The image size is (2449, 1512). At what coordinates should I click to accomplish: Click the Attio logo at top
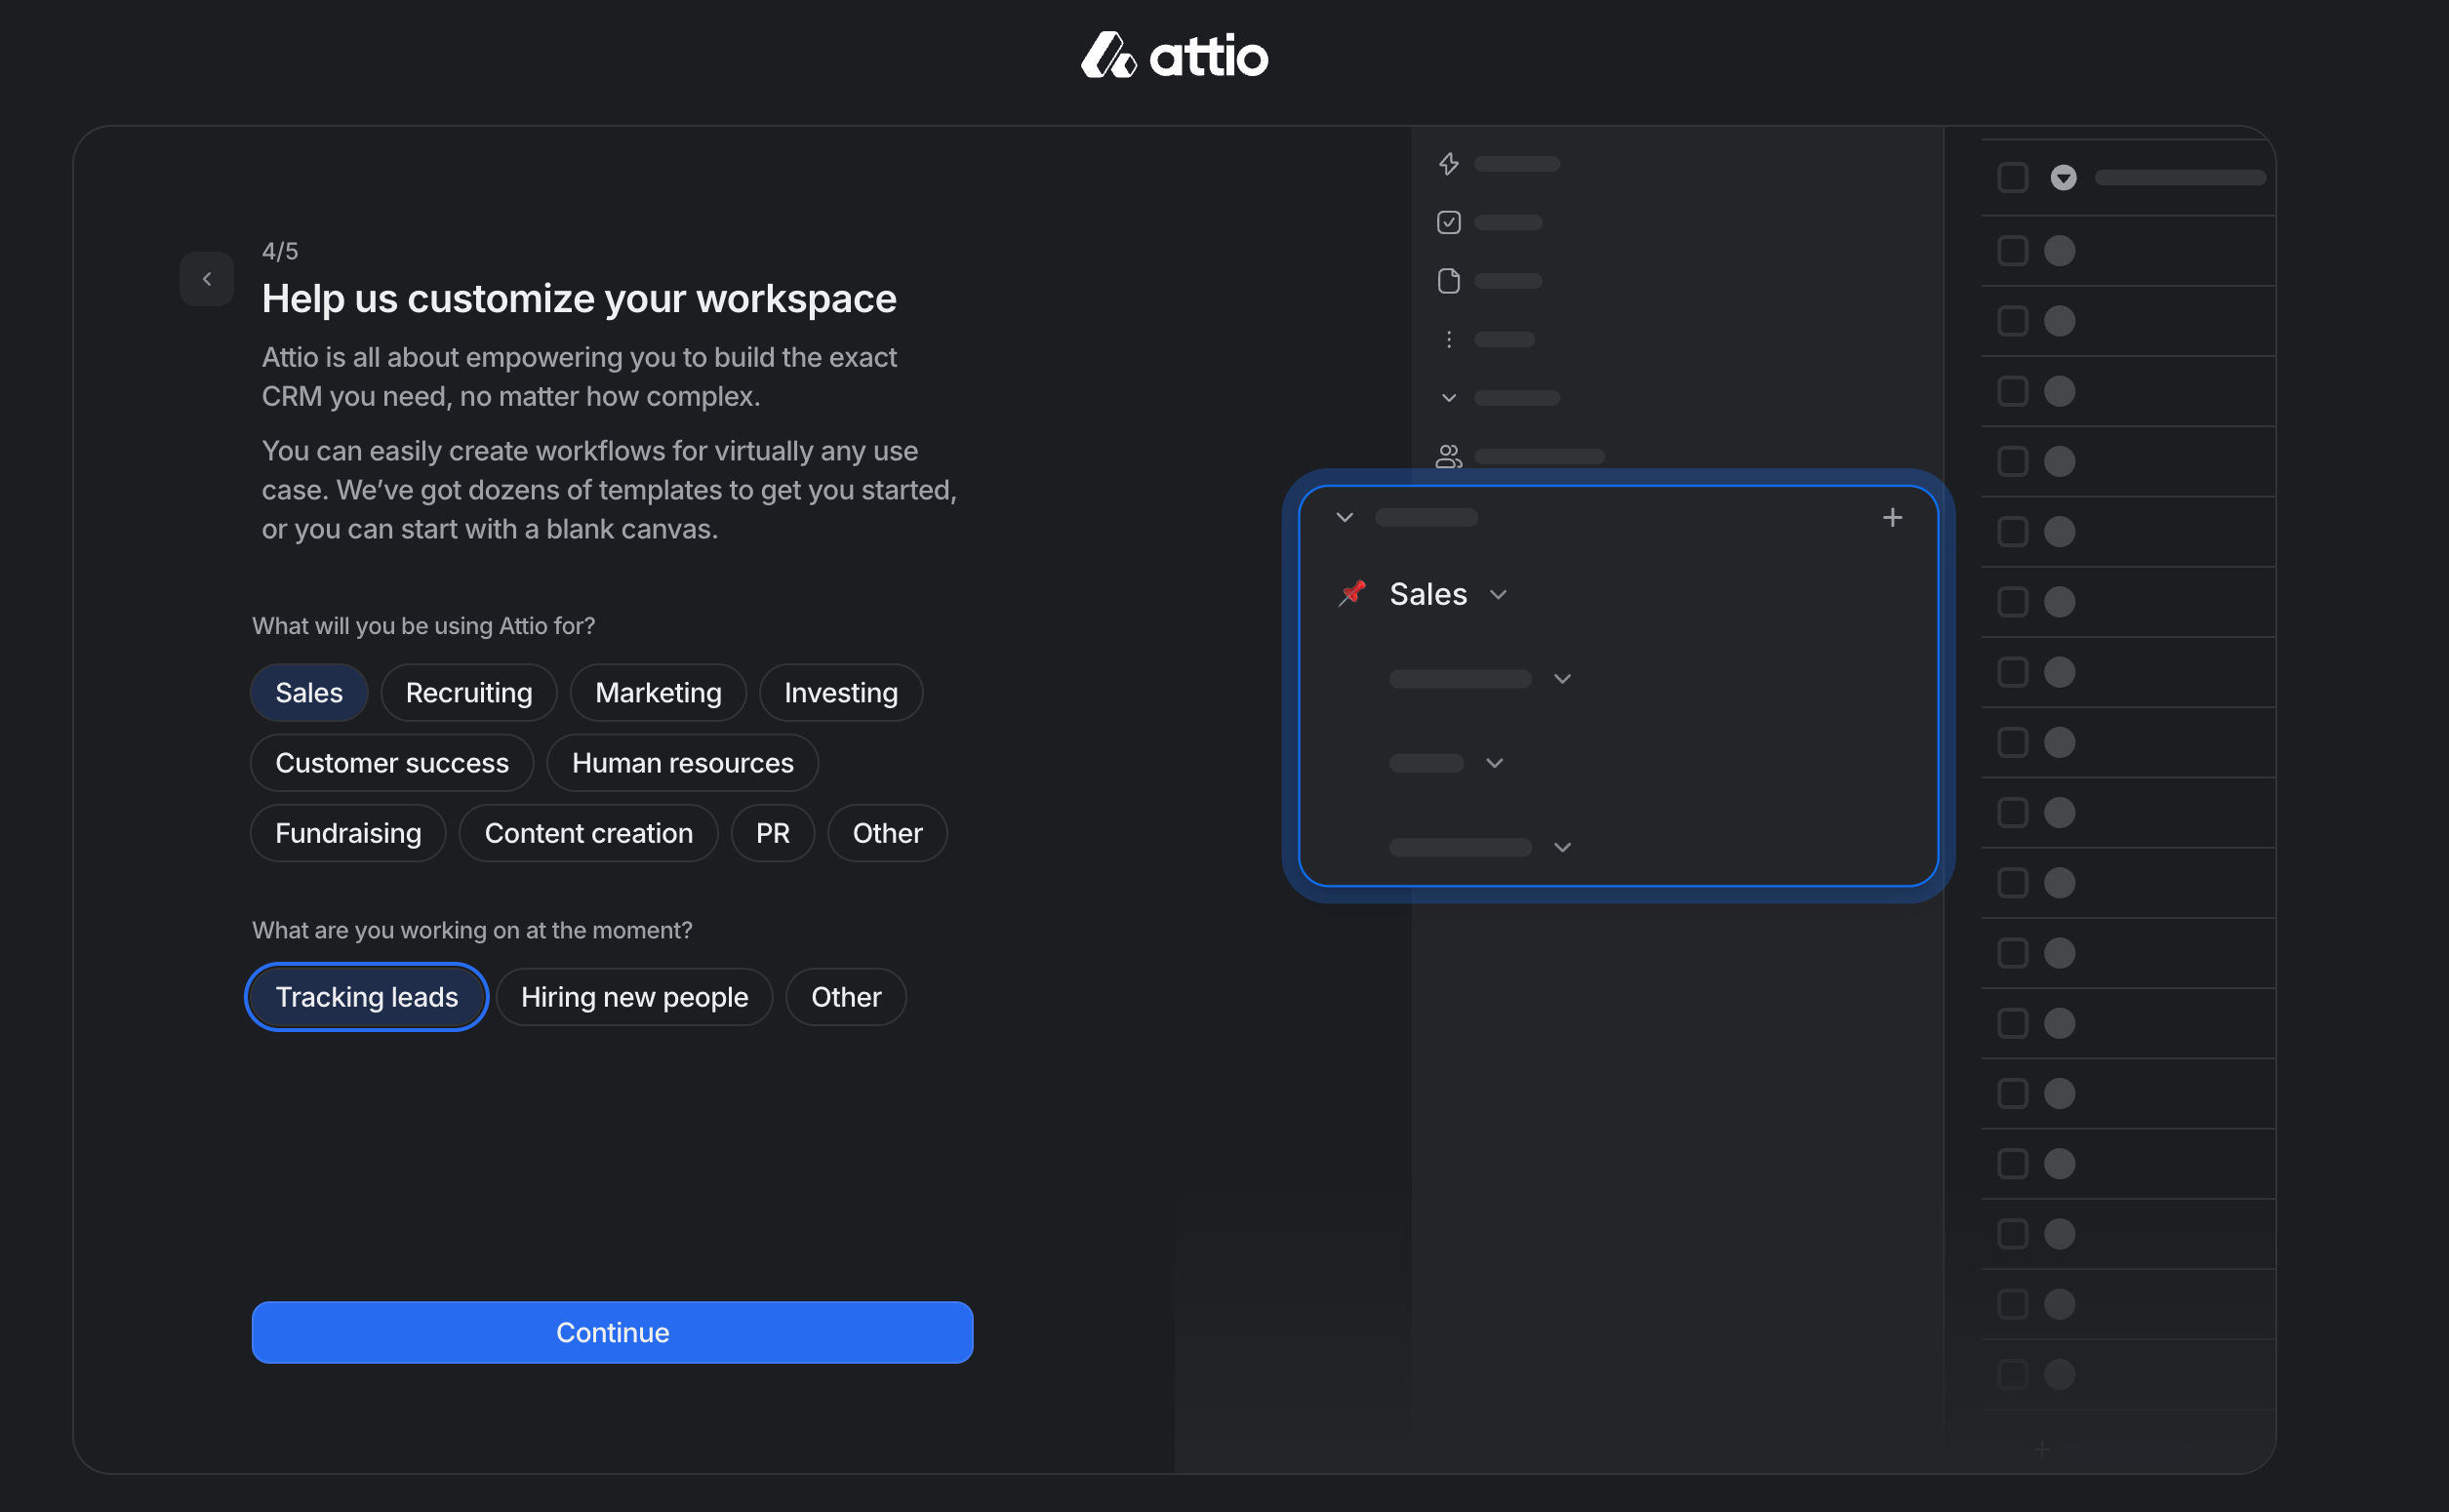point(1174,56)
